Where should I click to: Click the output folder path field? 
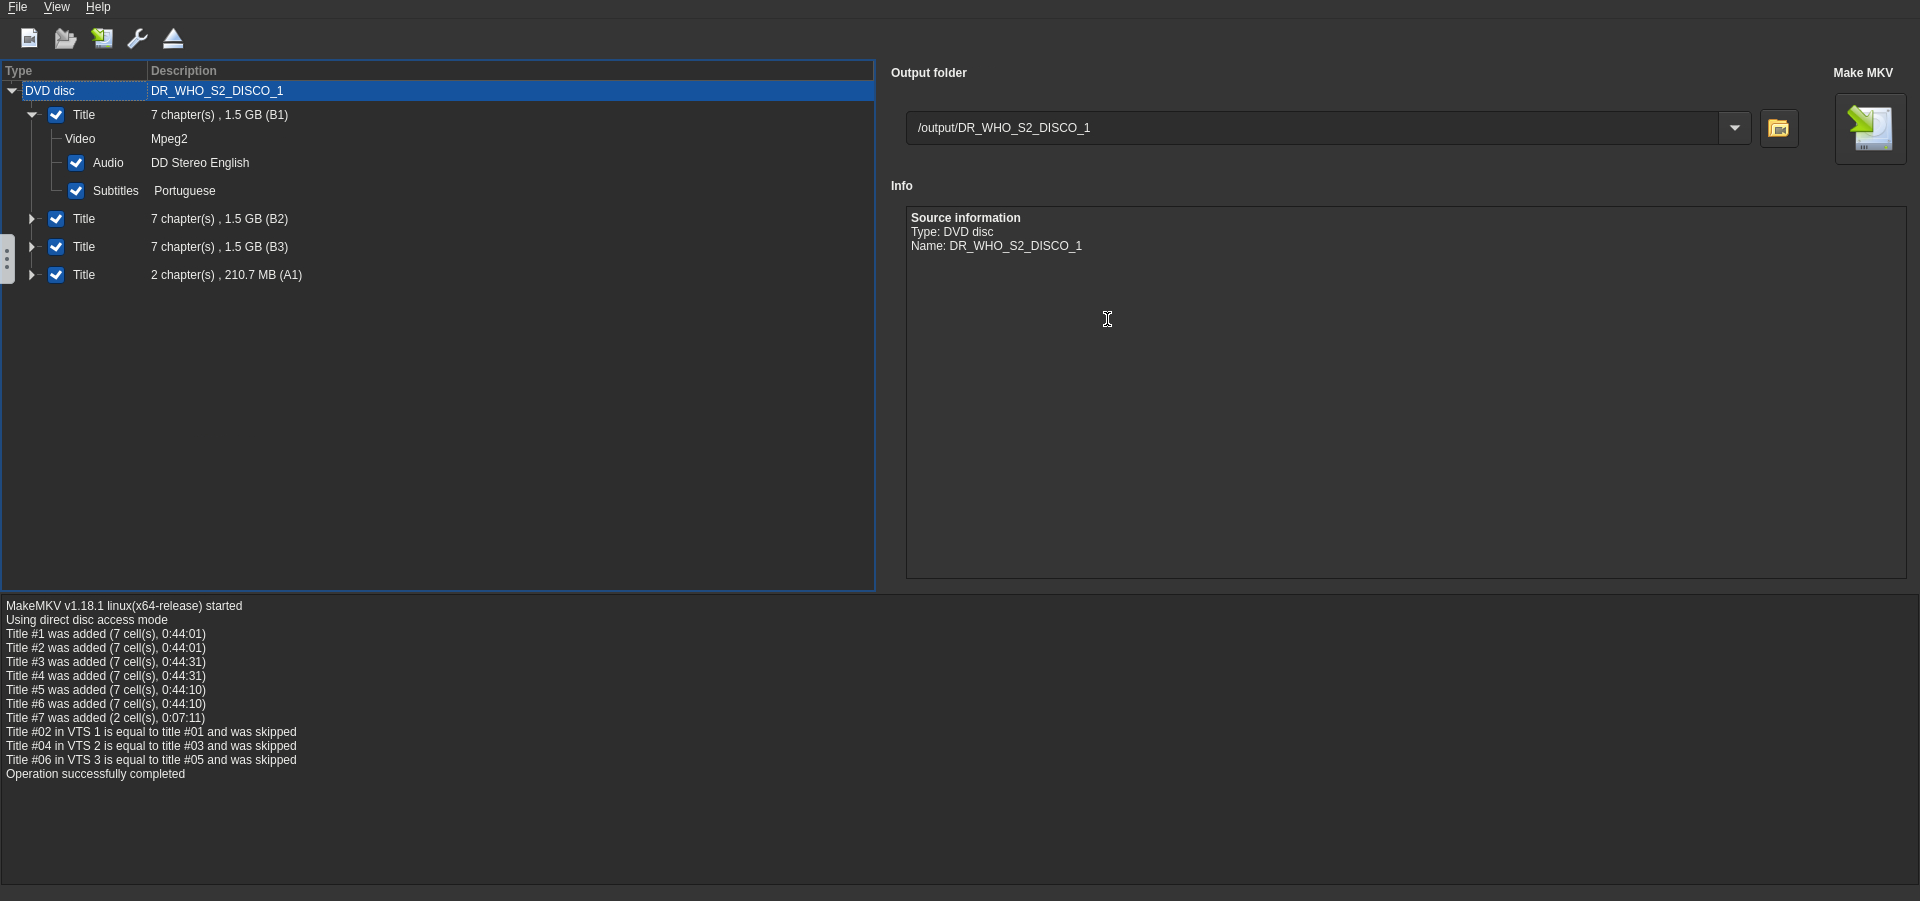[x=1310, y=128]
